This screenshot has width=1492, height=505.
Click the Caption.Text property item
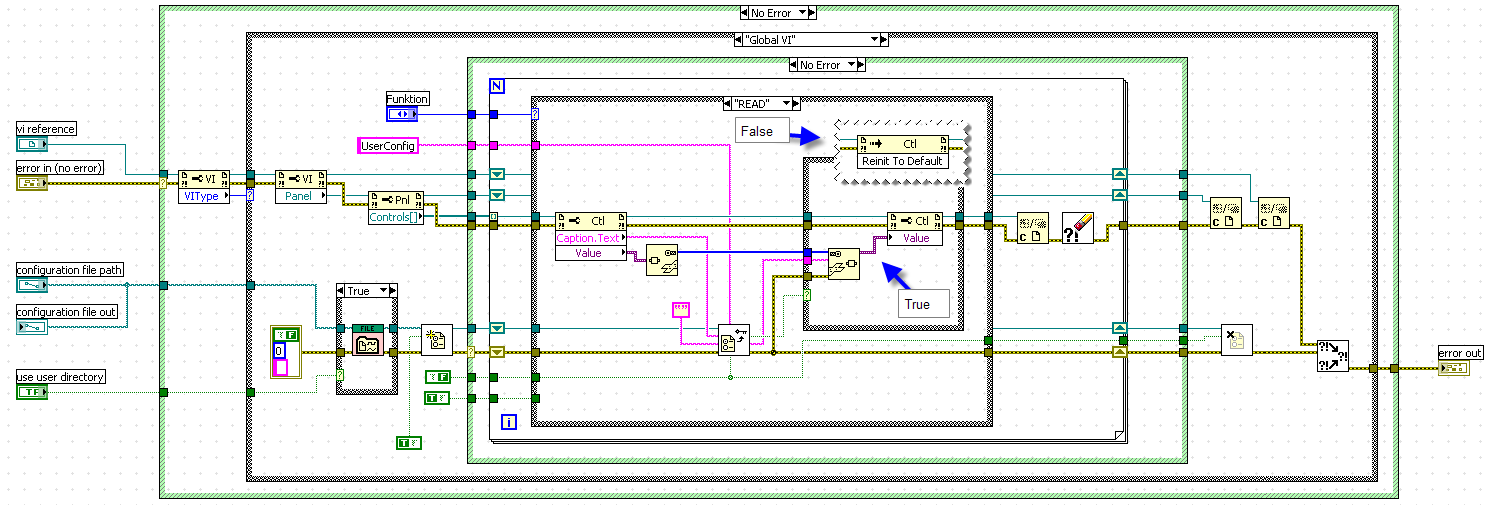tap(591, 238)
